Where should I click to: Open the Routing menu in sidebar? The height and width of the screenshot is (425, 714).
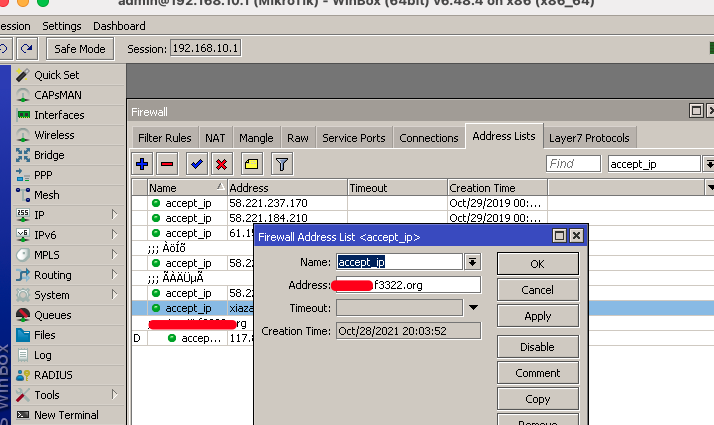(68, 275)
